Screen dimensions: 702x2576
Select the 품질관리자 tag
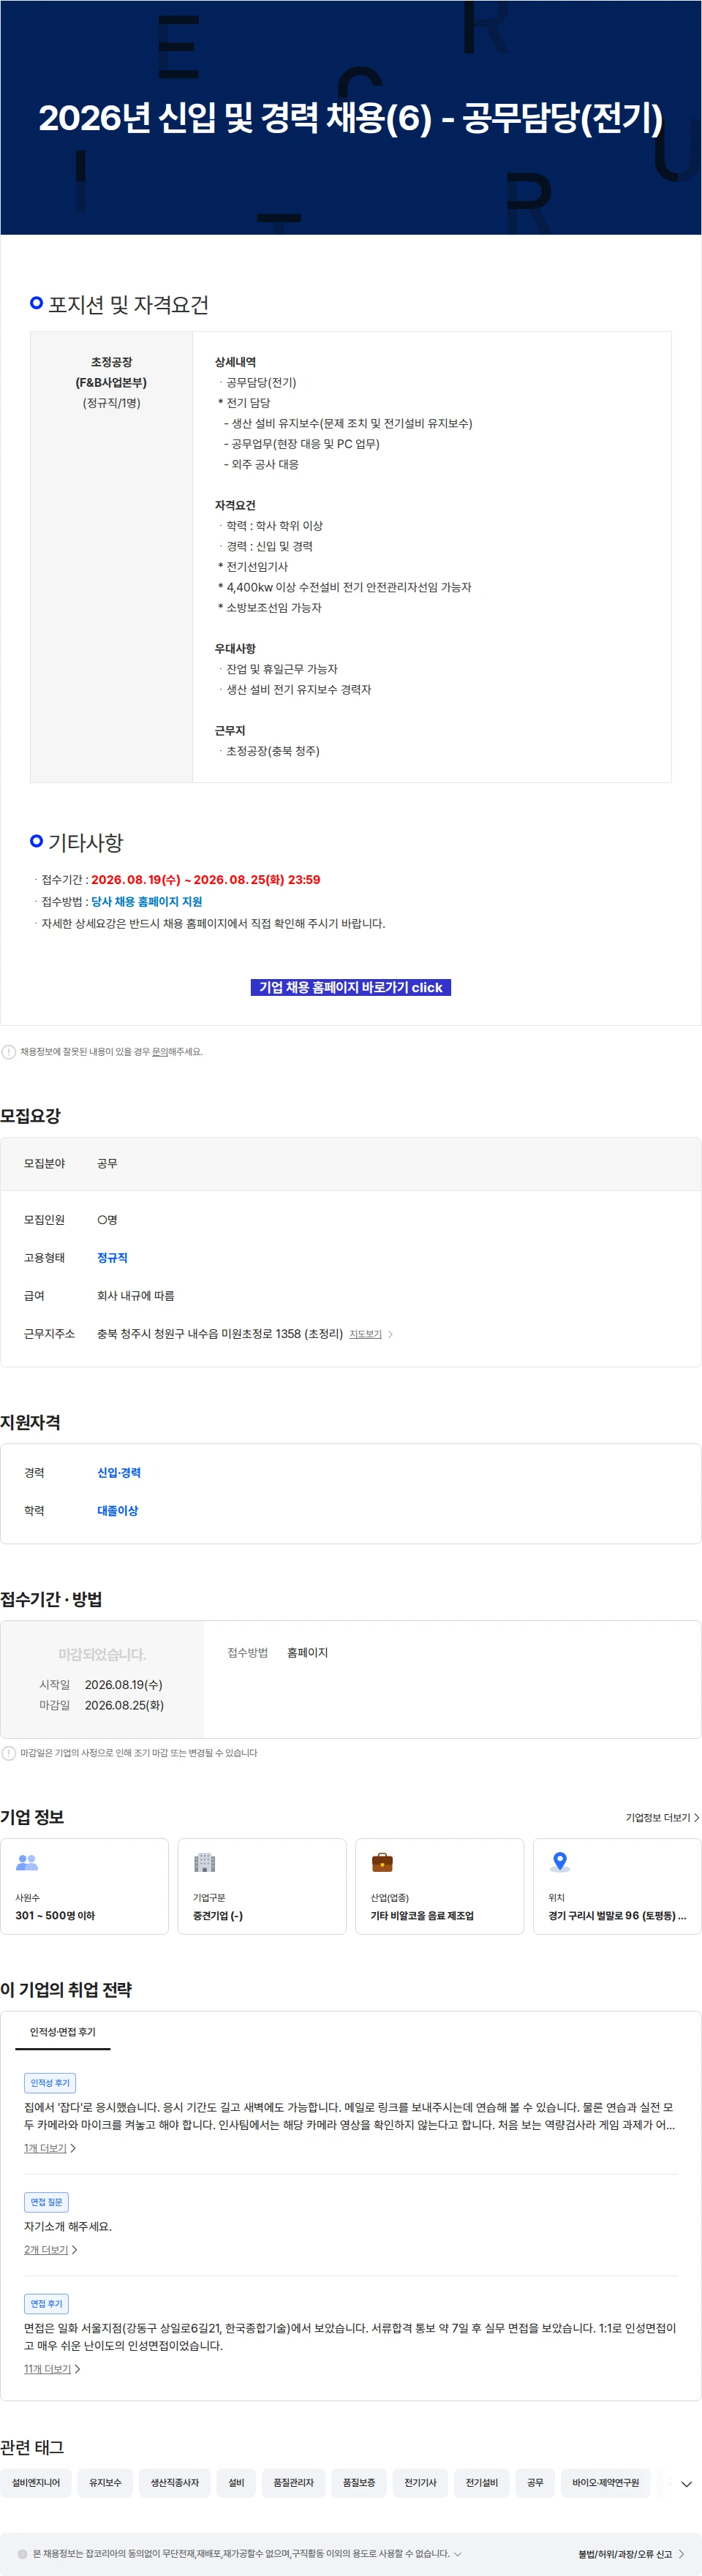point(293,2483)
